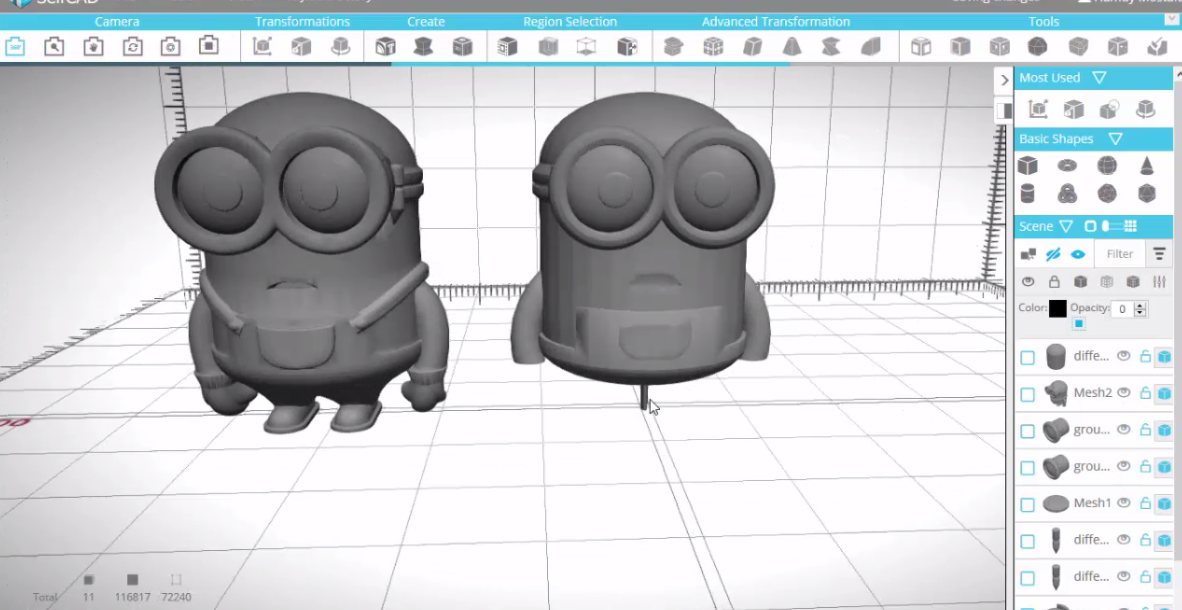Add a cube from Basic Shapes
This screenshot has width=1182, height=610.
tap(1027, 165)
